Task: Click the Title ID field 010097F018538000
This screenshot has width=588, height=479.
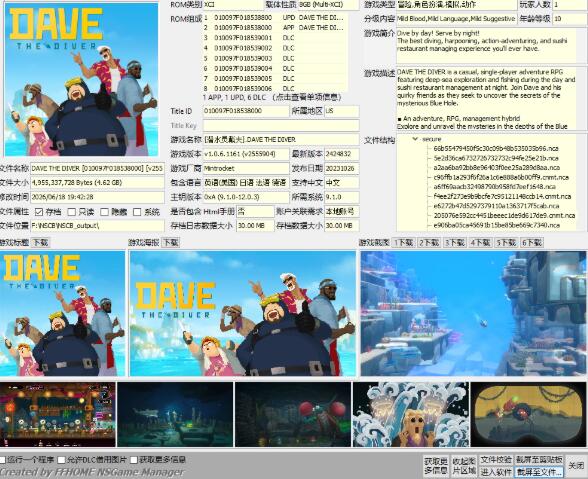Action: tap(246, 111)
